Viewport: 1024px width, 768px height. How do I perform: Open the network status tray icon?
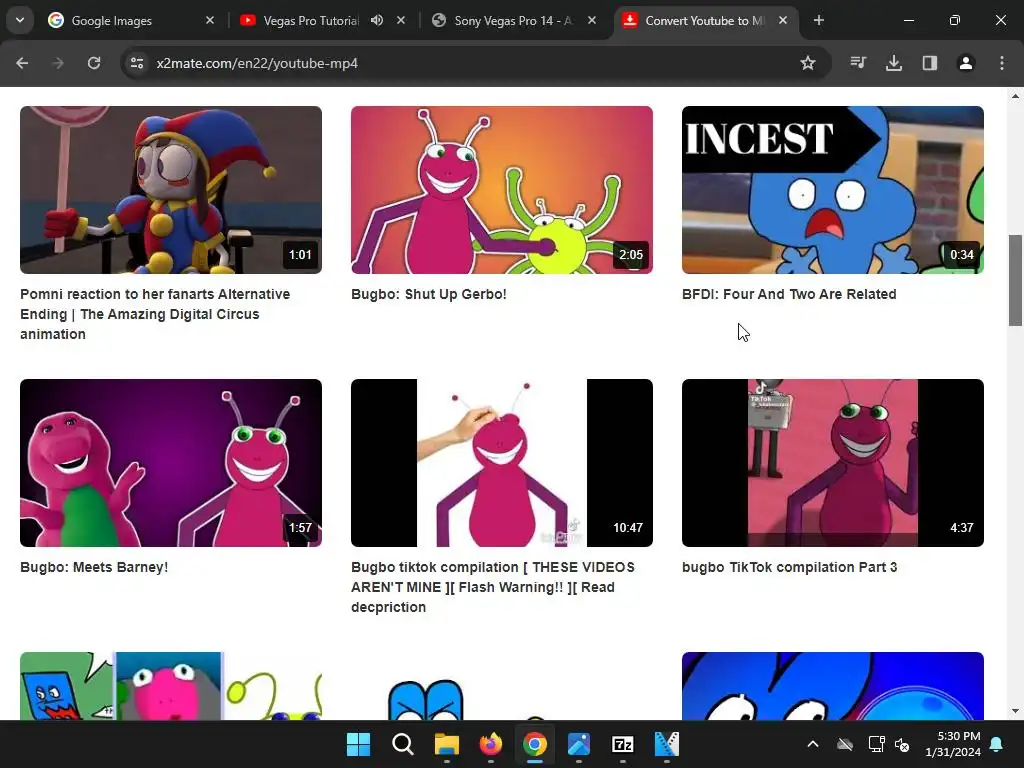point(876,744)
